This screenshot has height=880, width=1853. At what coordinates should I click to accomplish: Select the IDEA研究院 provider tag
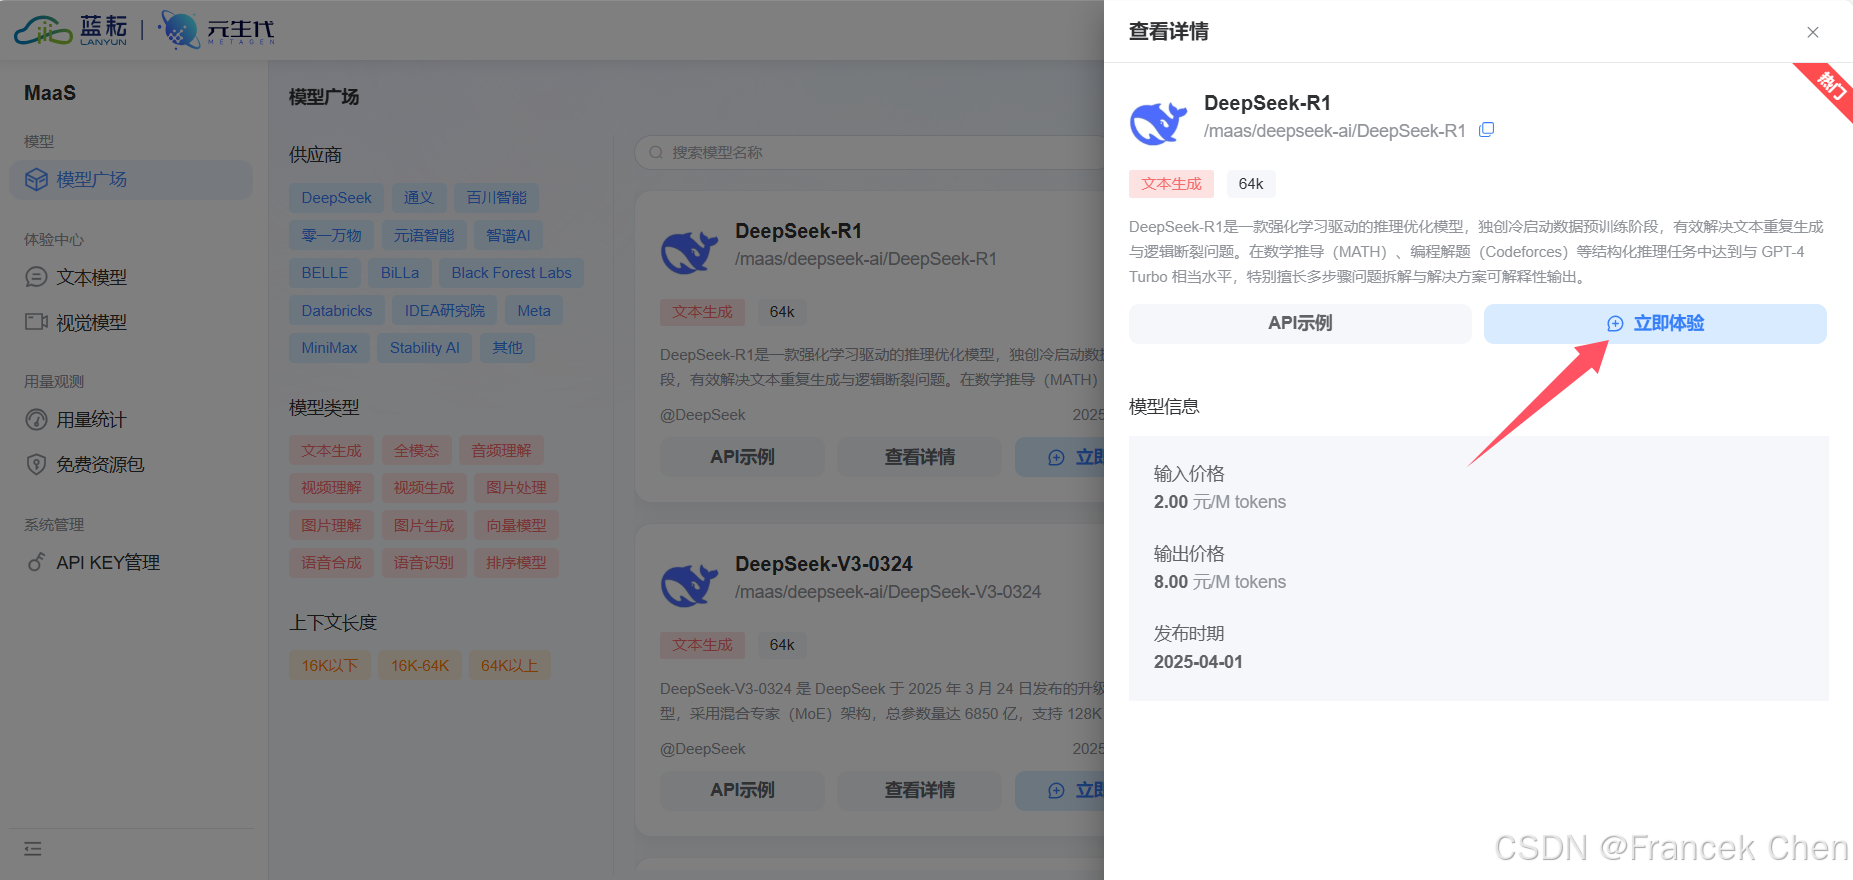(444, 311)
